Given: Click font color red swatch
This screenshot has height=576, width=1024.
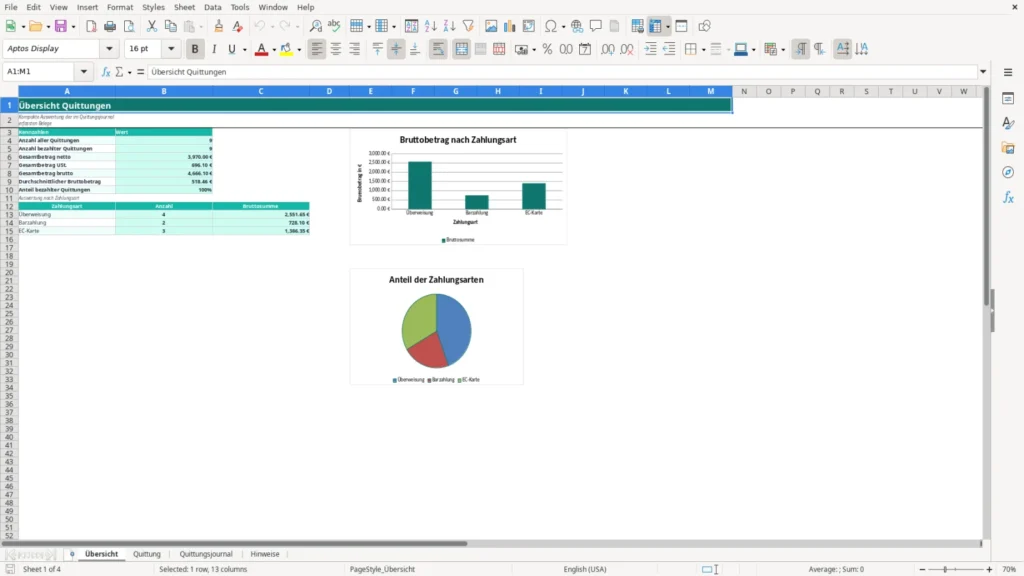Looking at the screenshot, I should tap(261, 50).
